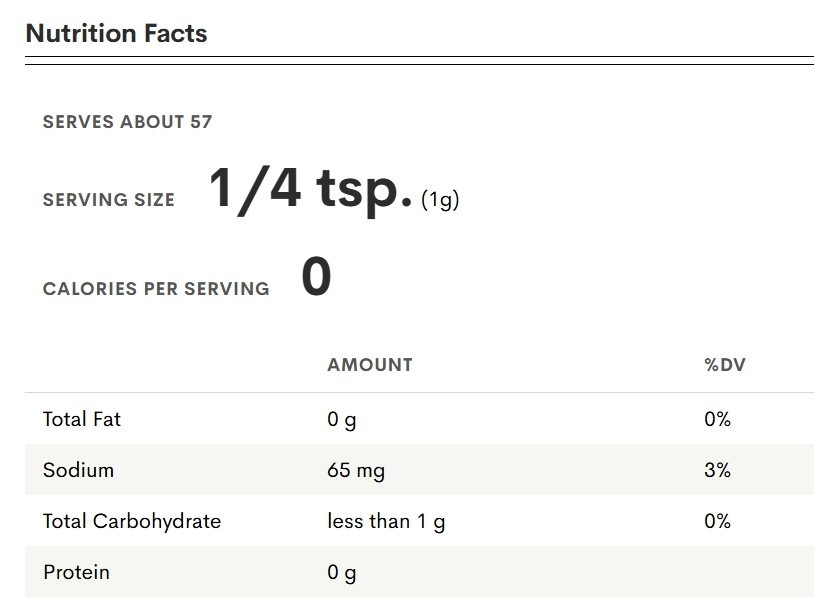Click the (1g) serving weight
This screenshot has height=600, width=825.
tap(440, 200)
